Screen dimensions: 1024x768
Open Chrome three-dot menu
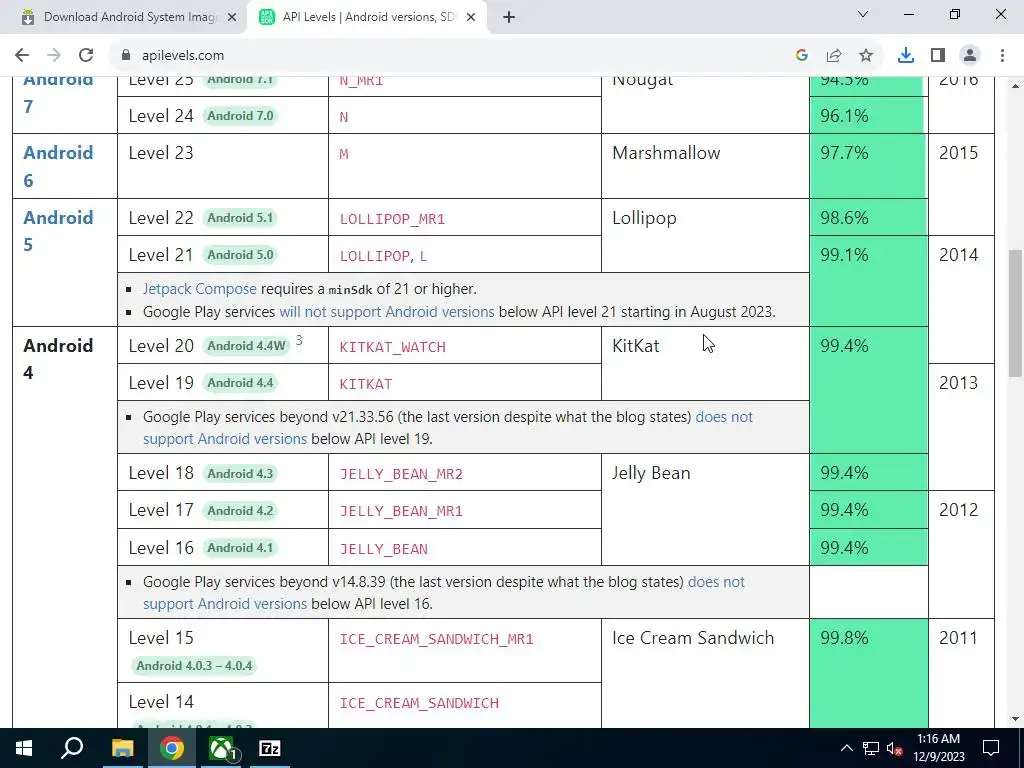coord(1002,56)
